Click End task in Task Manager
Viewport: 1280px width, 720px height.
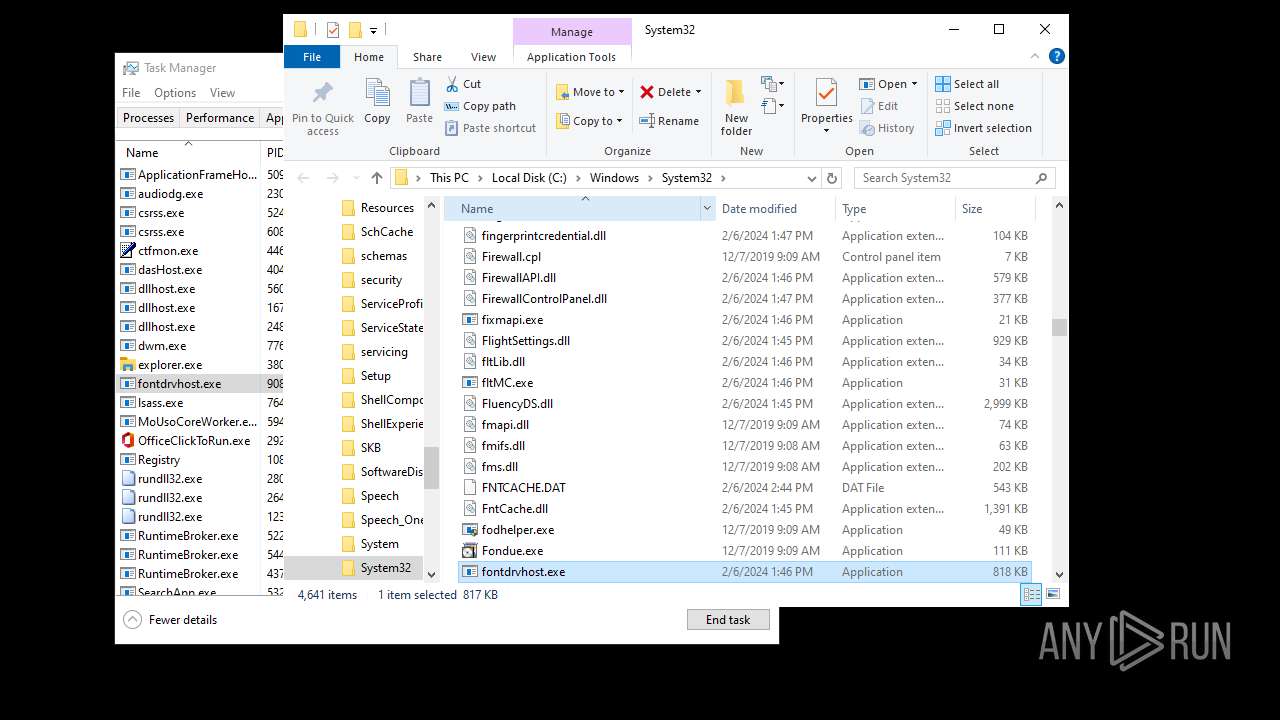click(728, 620)
